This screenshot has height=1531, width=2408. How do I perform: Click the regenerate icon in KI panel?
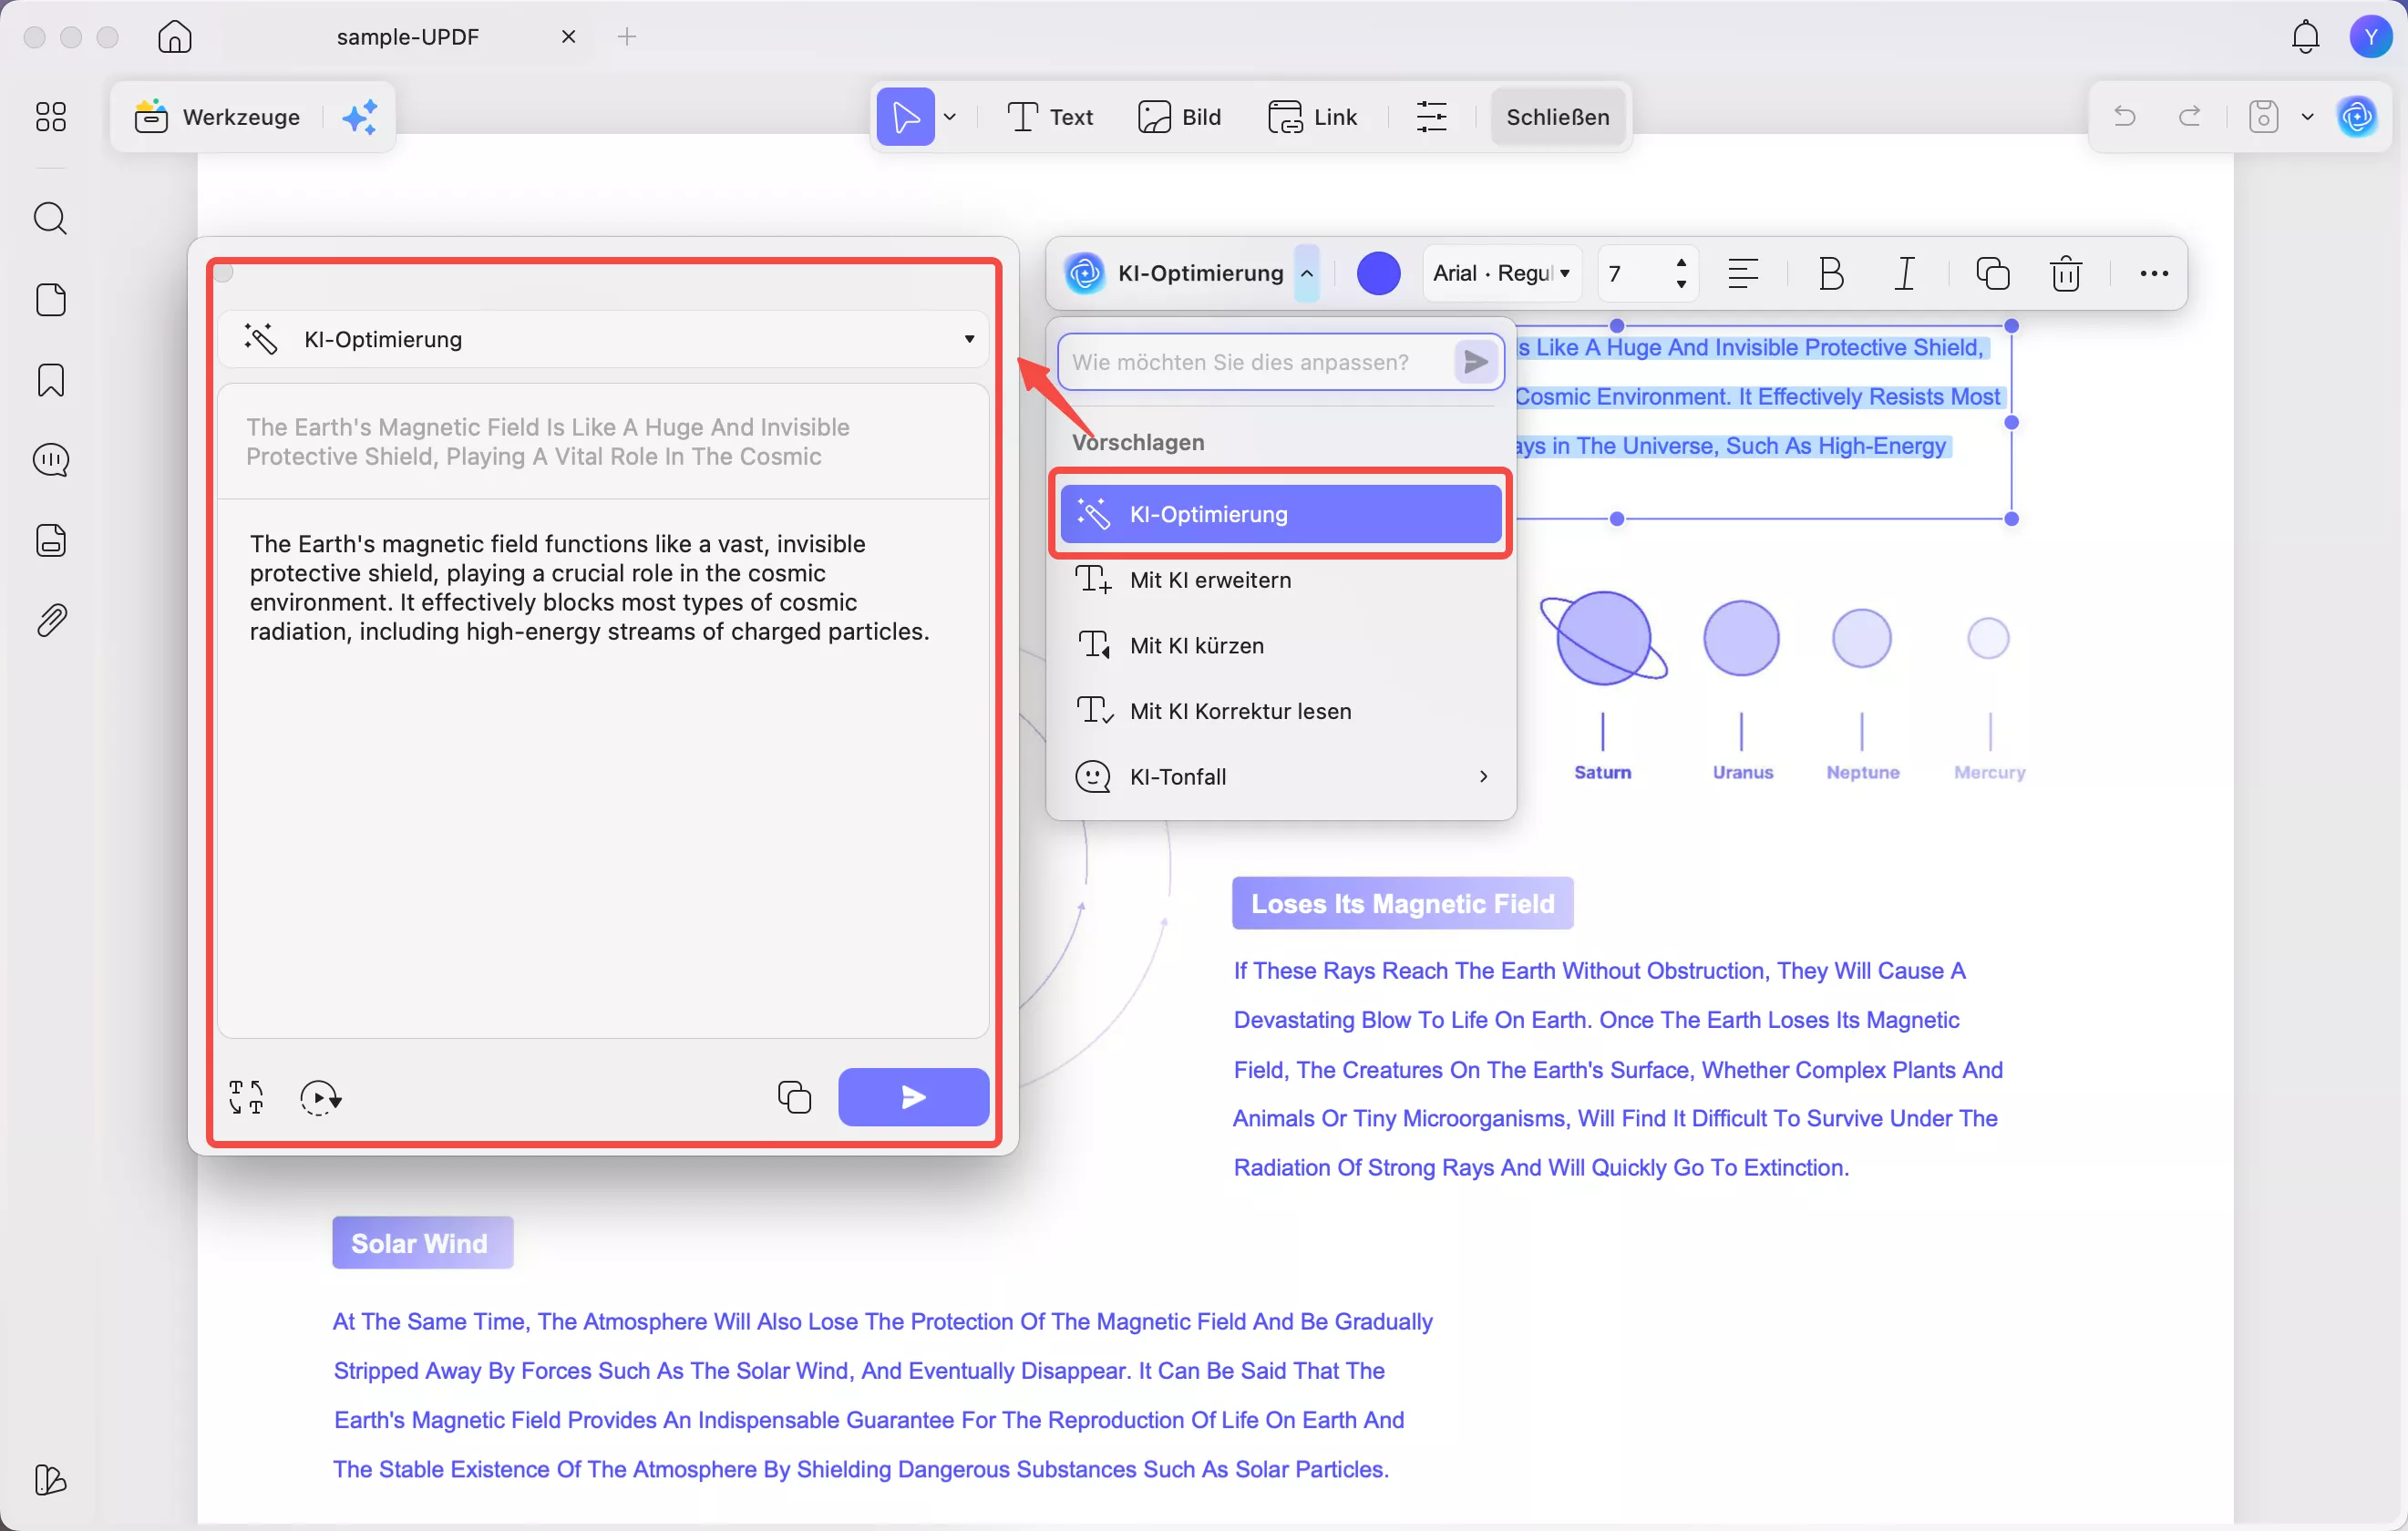point(320,1097)
